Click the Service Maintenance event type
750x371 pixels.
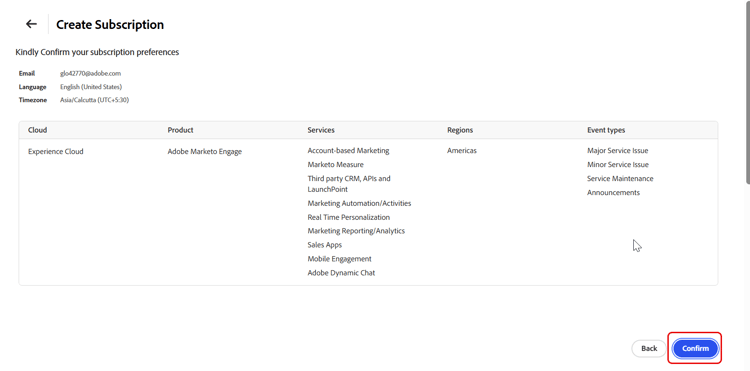[x=620, y=178]
